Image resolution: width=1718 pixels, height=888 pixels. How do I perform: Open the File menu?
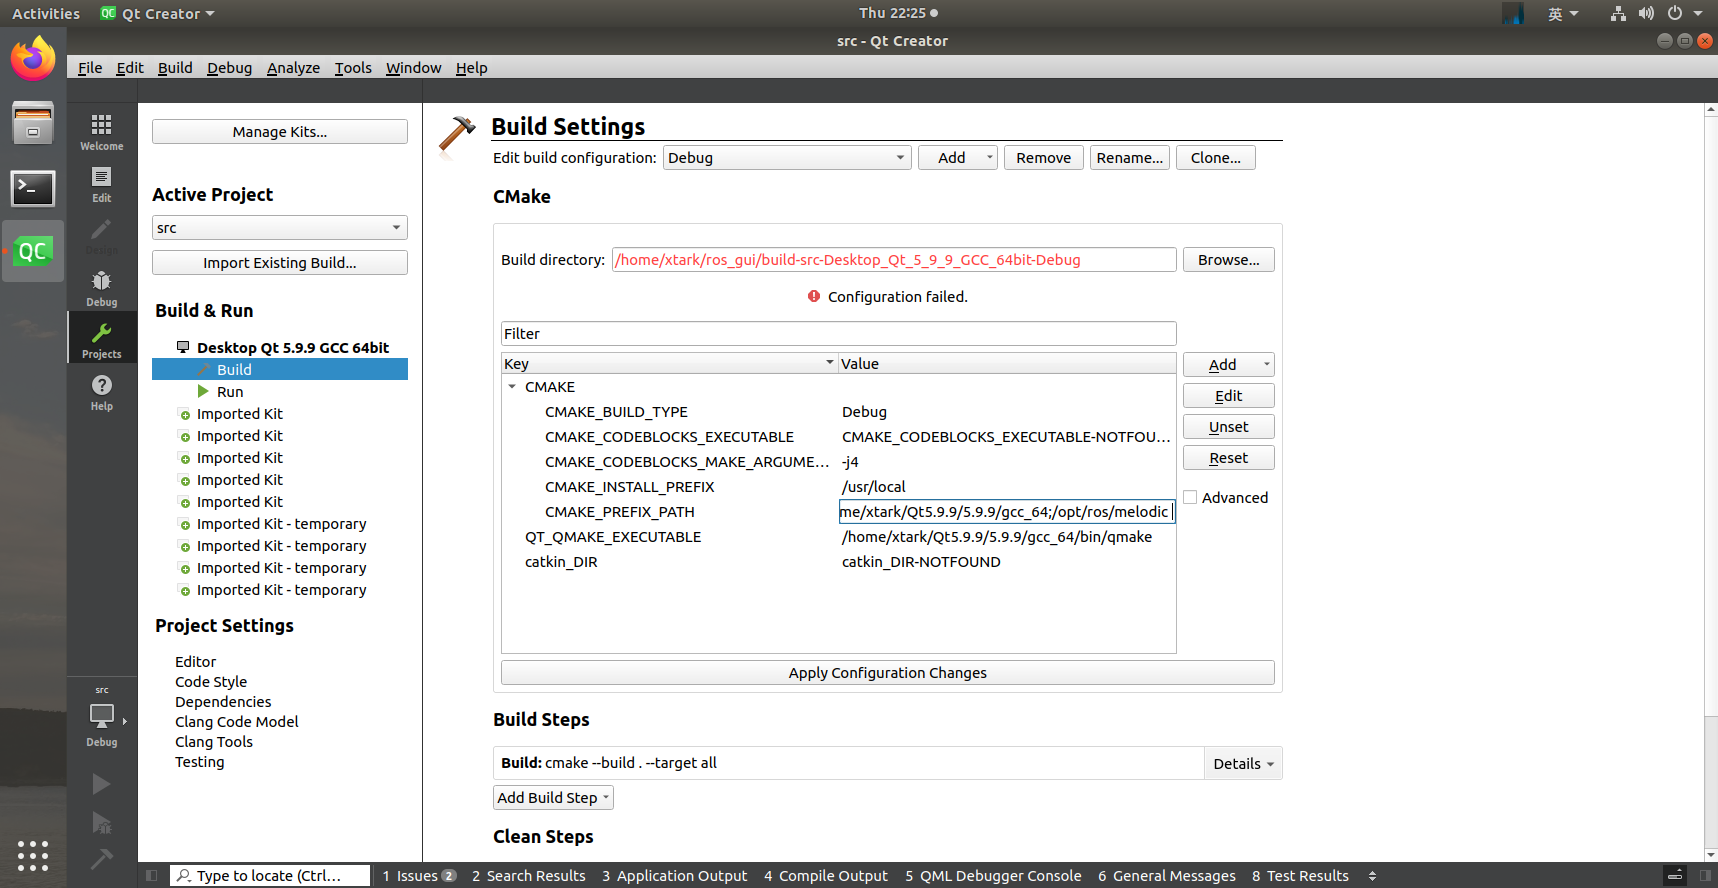[90, 68]
